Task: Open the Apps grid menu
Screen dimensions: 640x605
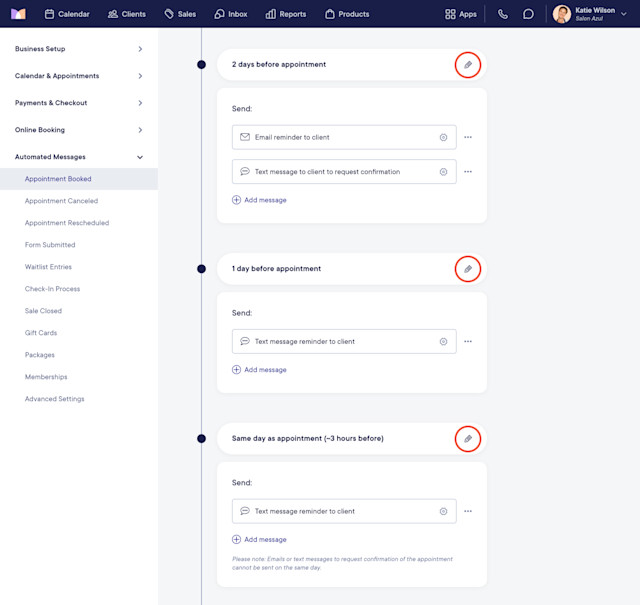Action: coord(461,14)
